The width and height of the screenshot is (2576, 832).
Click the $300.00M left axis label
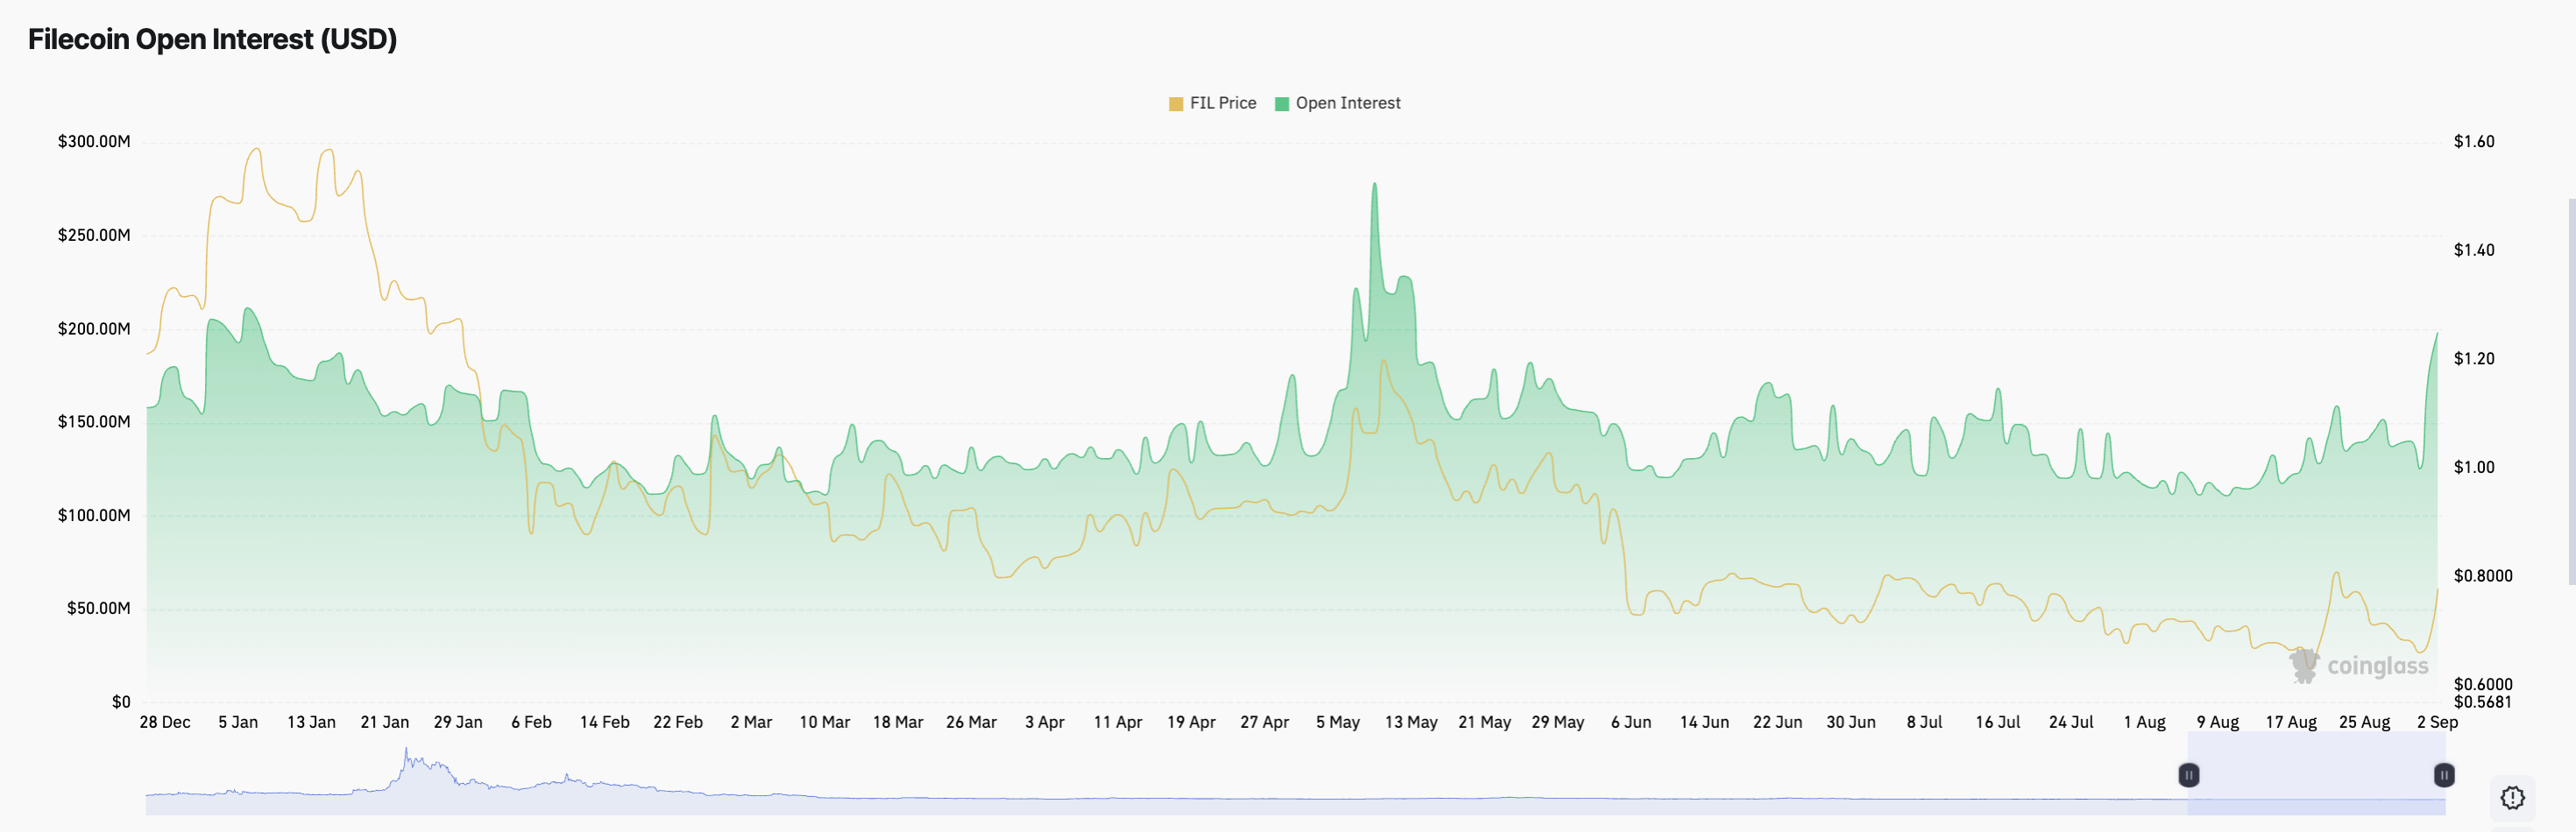94,142
